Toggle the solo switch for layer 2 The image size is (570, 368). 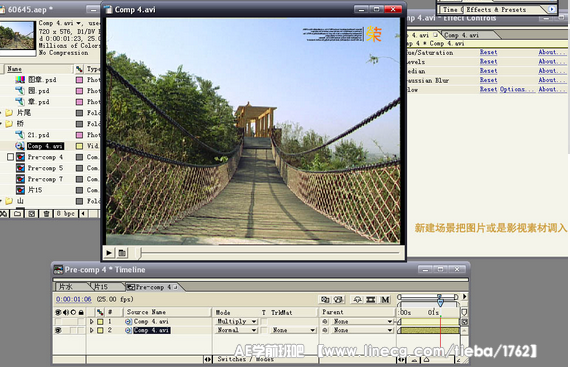pyautogui.click(x=73, y=331)
